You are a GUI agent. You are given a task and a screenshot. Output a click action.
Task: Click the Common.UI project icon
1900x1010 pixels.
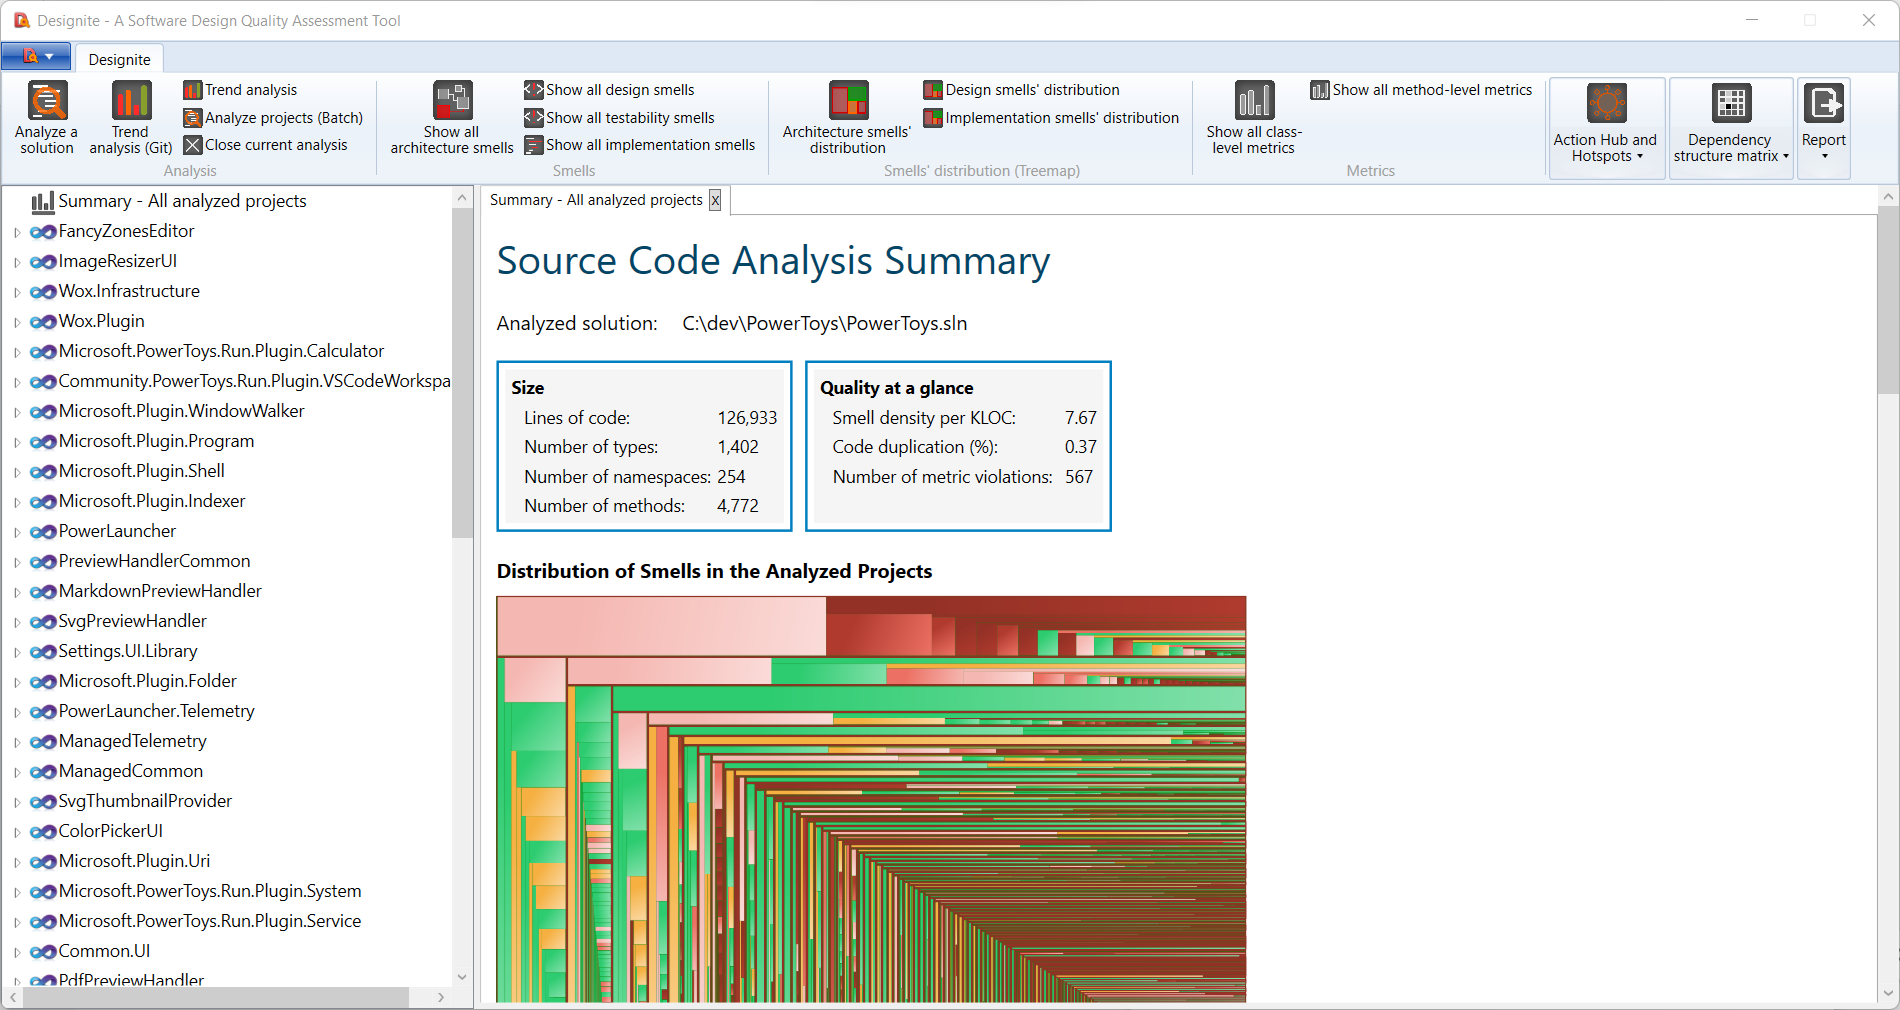[43, 952]
